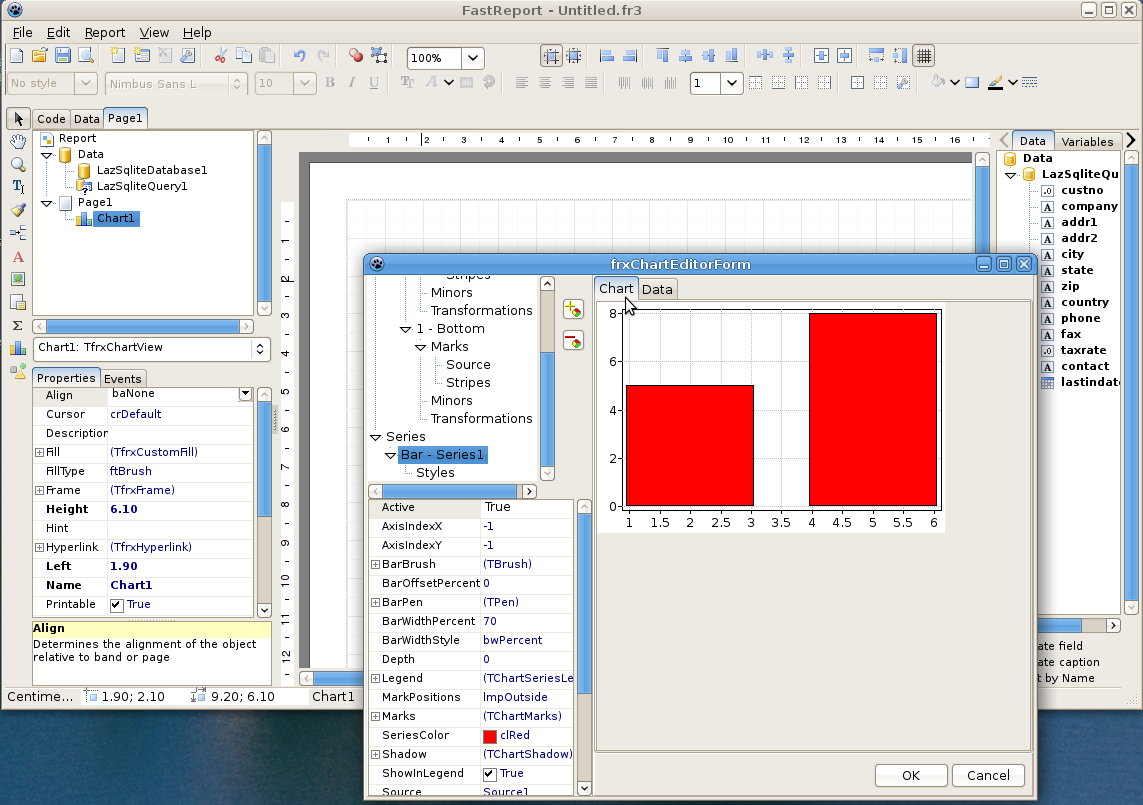
Task: Add a new page to report
Action: pos(117,56)
